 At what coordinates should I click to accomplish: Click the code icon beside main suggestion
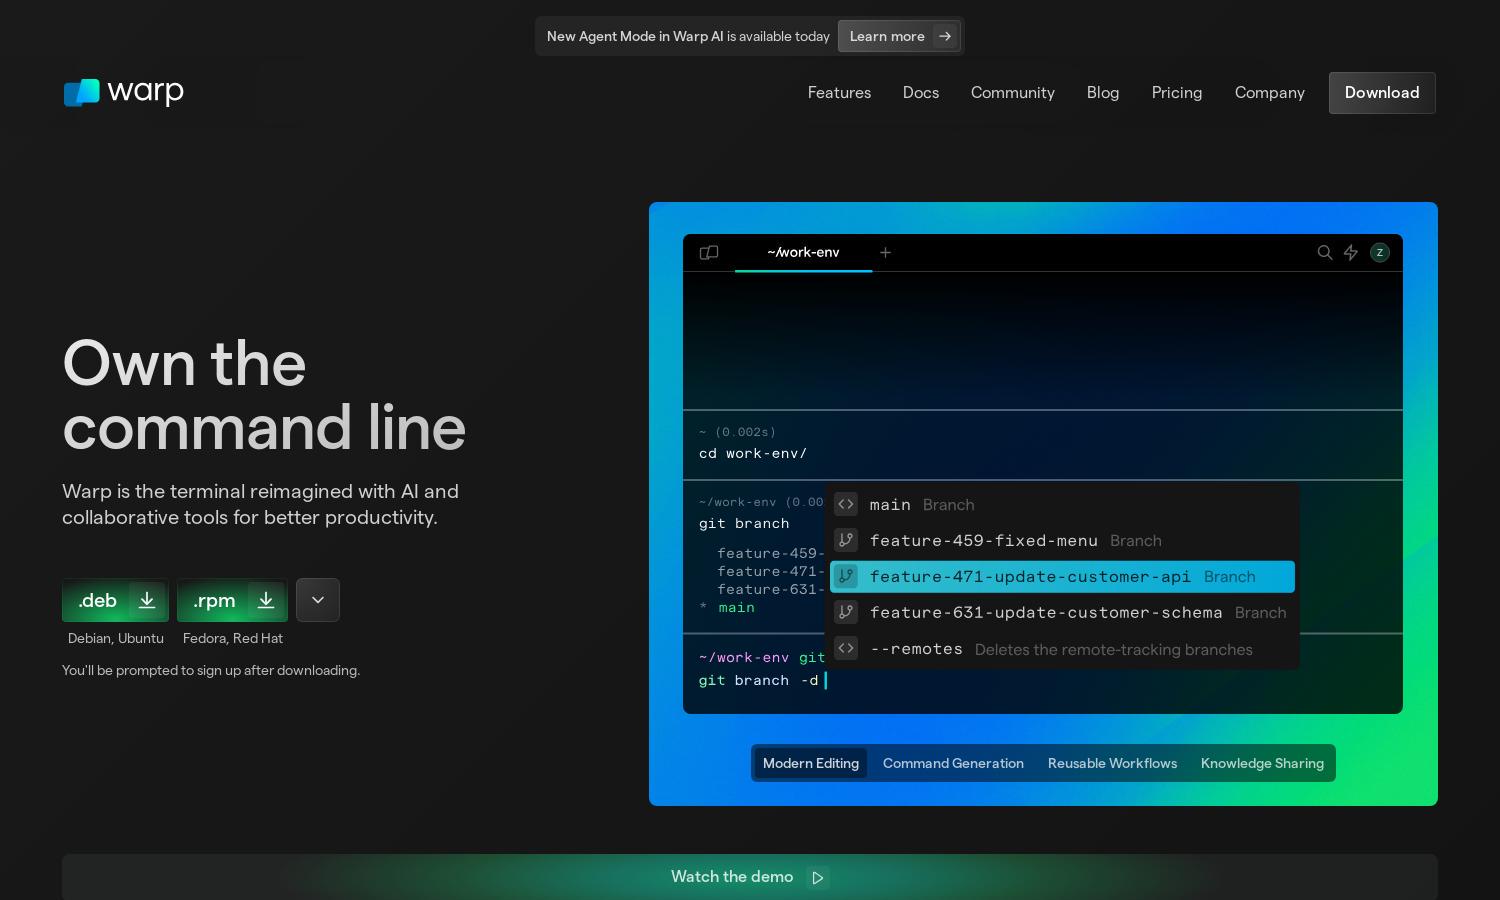coord(846,504)
